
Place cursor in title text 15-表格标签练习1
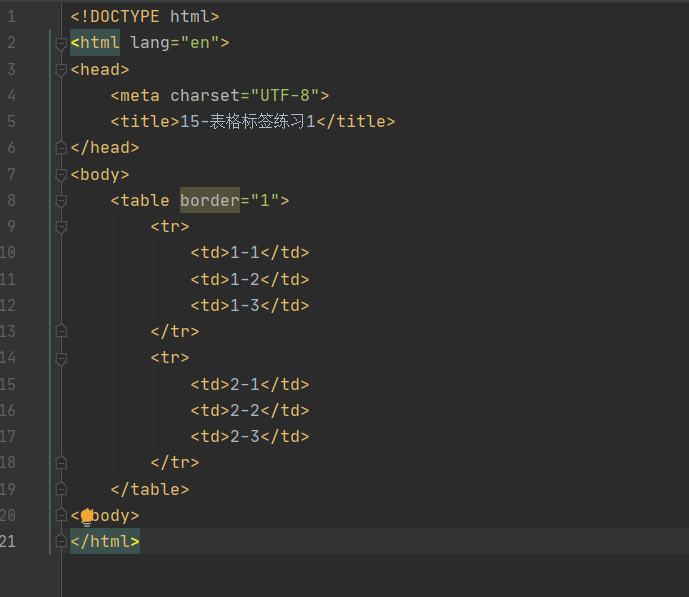click(x=248, y=121)
